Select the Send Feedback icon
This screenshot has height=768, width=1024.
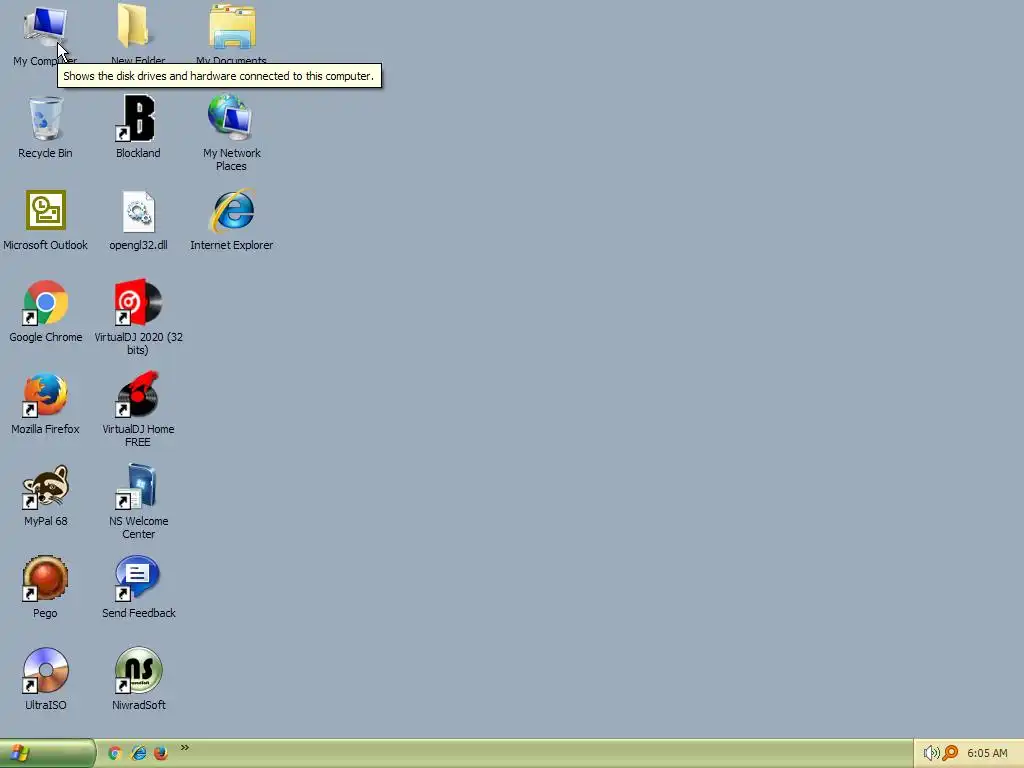pyautogui.click(x=138, y=578)
